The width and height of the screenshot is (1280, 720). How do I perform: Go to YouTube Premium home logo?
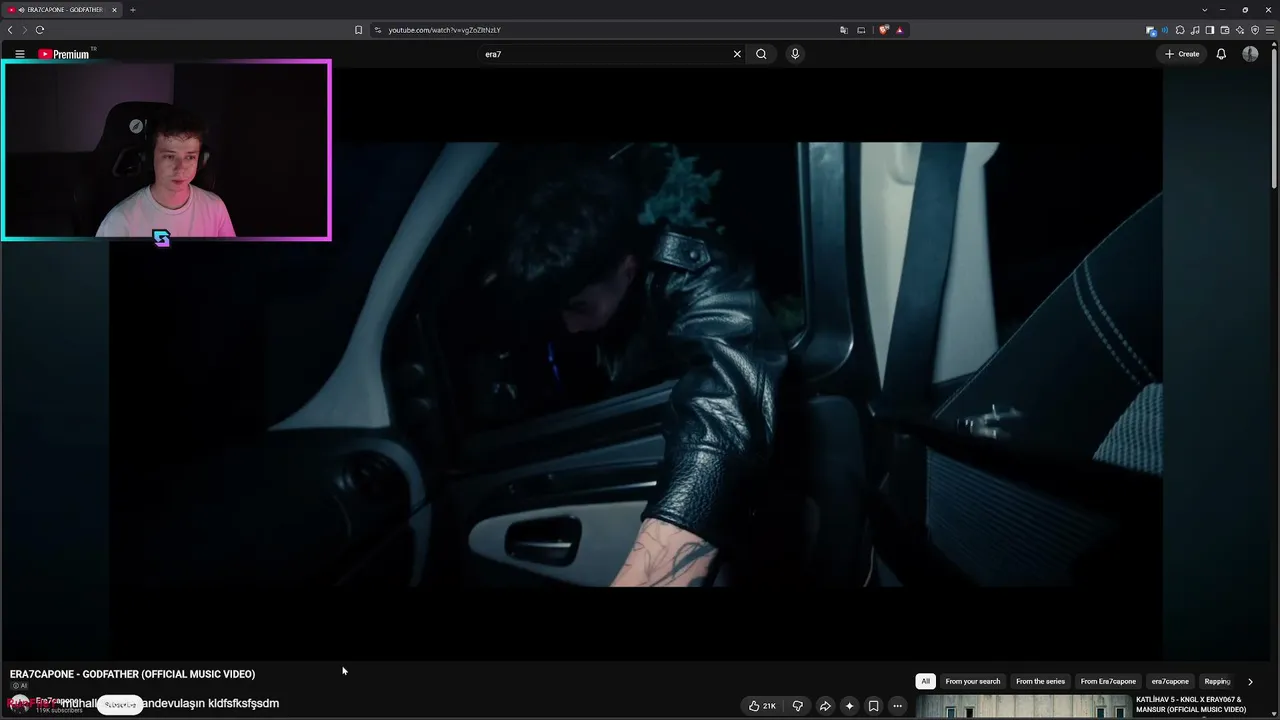(x=64, y=54)
